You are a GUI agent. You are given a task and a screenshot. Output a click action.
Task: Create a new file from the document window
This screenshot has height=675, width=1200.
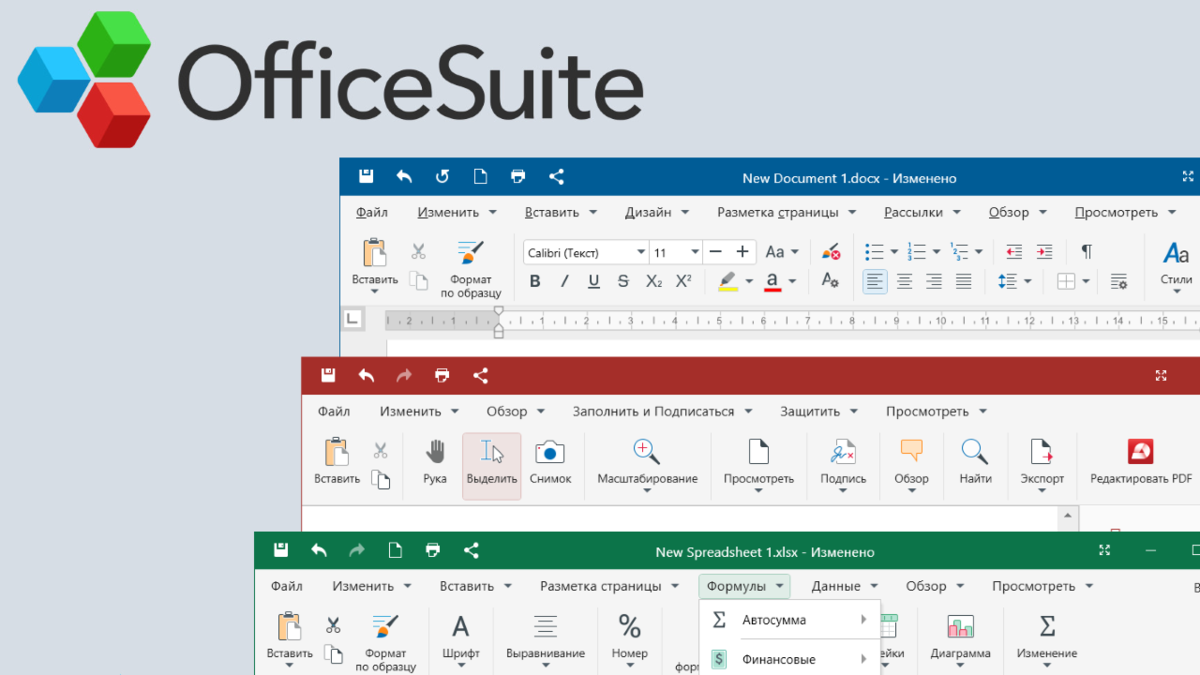pos(480,177)
